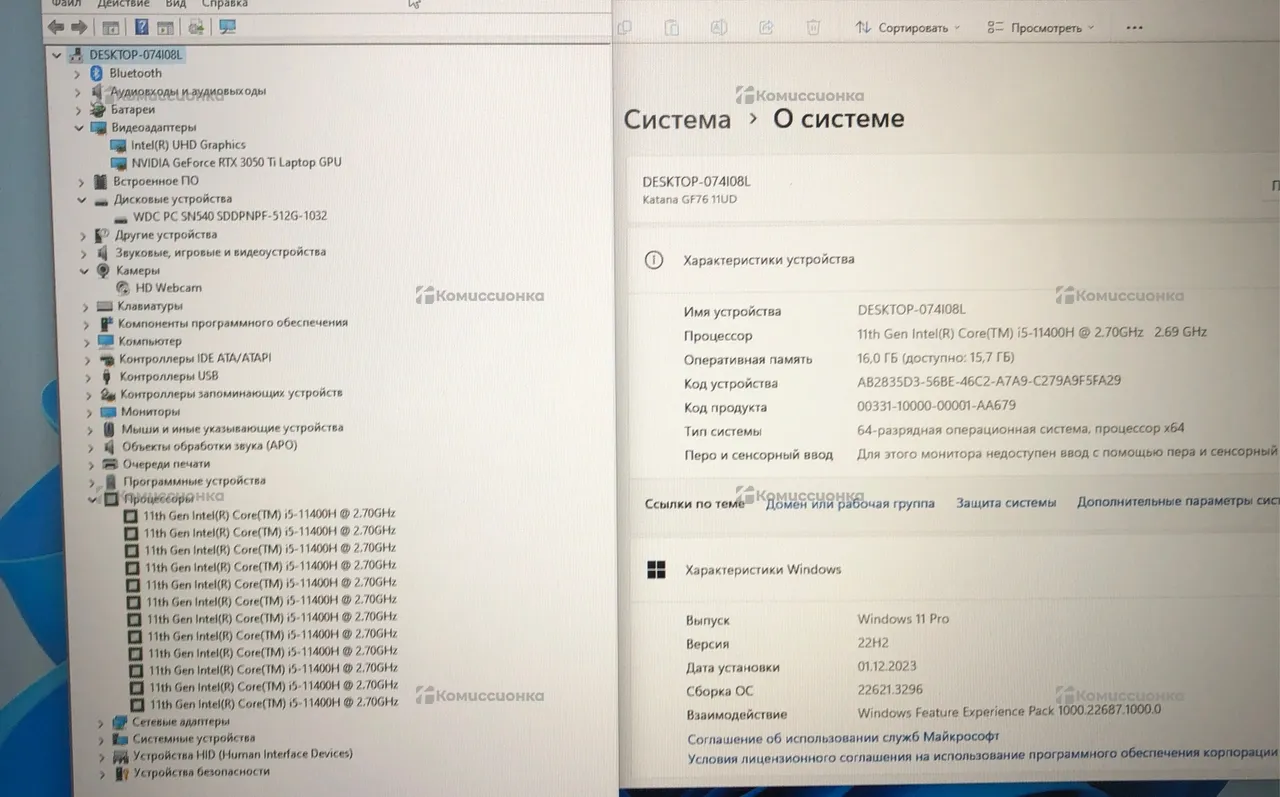Open the Справка menu
Image resolution: width=1280 pixels, height=797 pixels.
pyautogui.click(x=224, y=4)
